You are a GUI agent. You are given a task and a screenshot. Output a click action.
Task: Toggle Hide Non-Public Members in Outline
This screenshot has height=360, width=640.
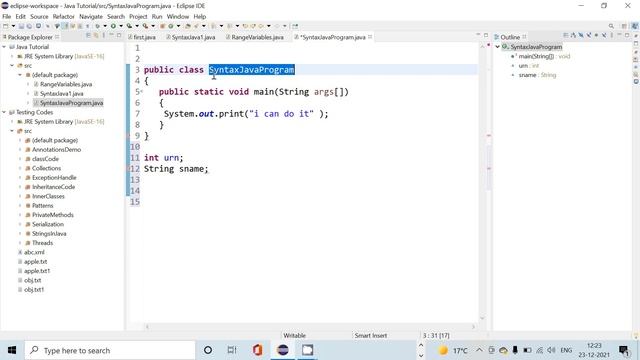(x=596, y=36)
